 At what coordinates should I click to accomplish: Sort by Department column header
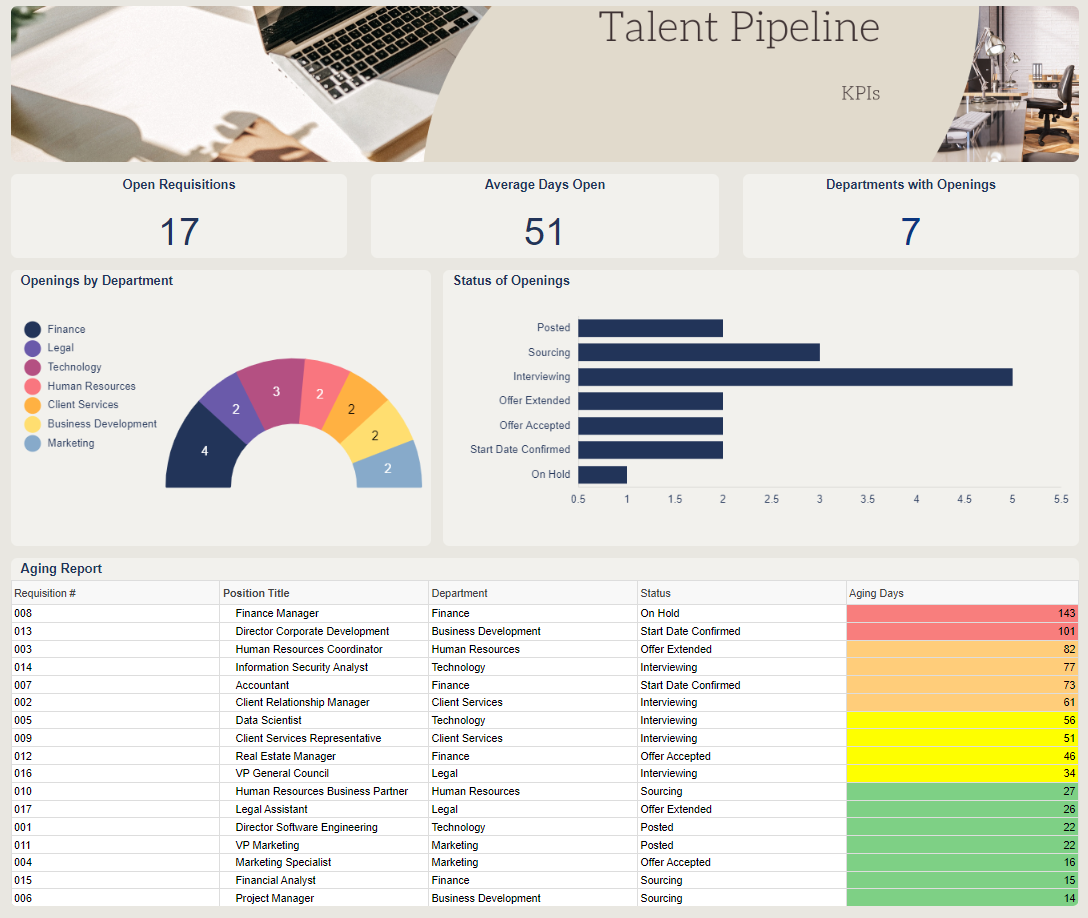533,593
